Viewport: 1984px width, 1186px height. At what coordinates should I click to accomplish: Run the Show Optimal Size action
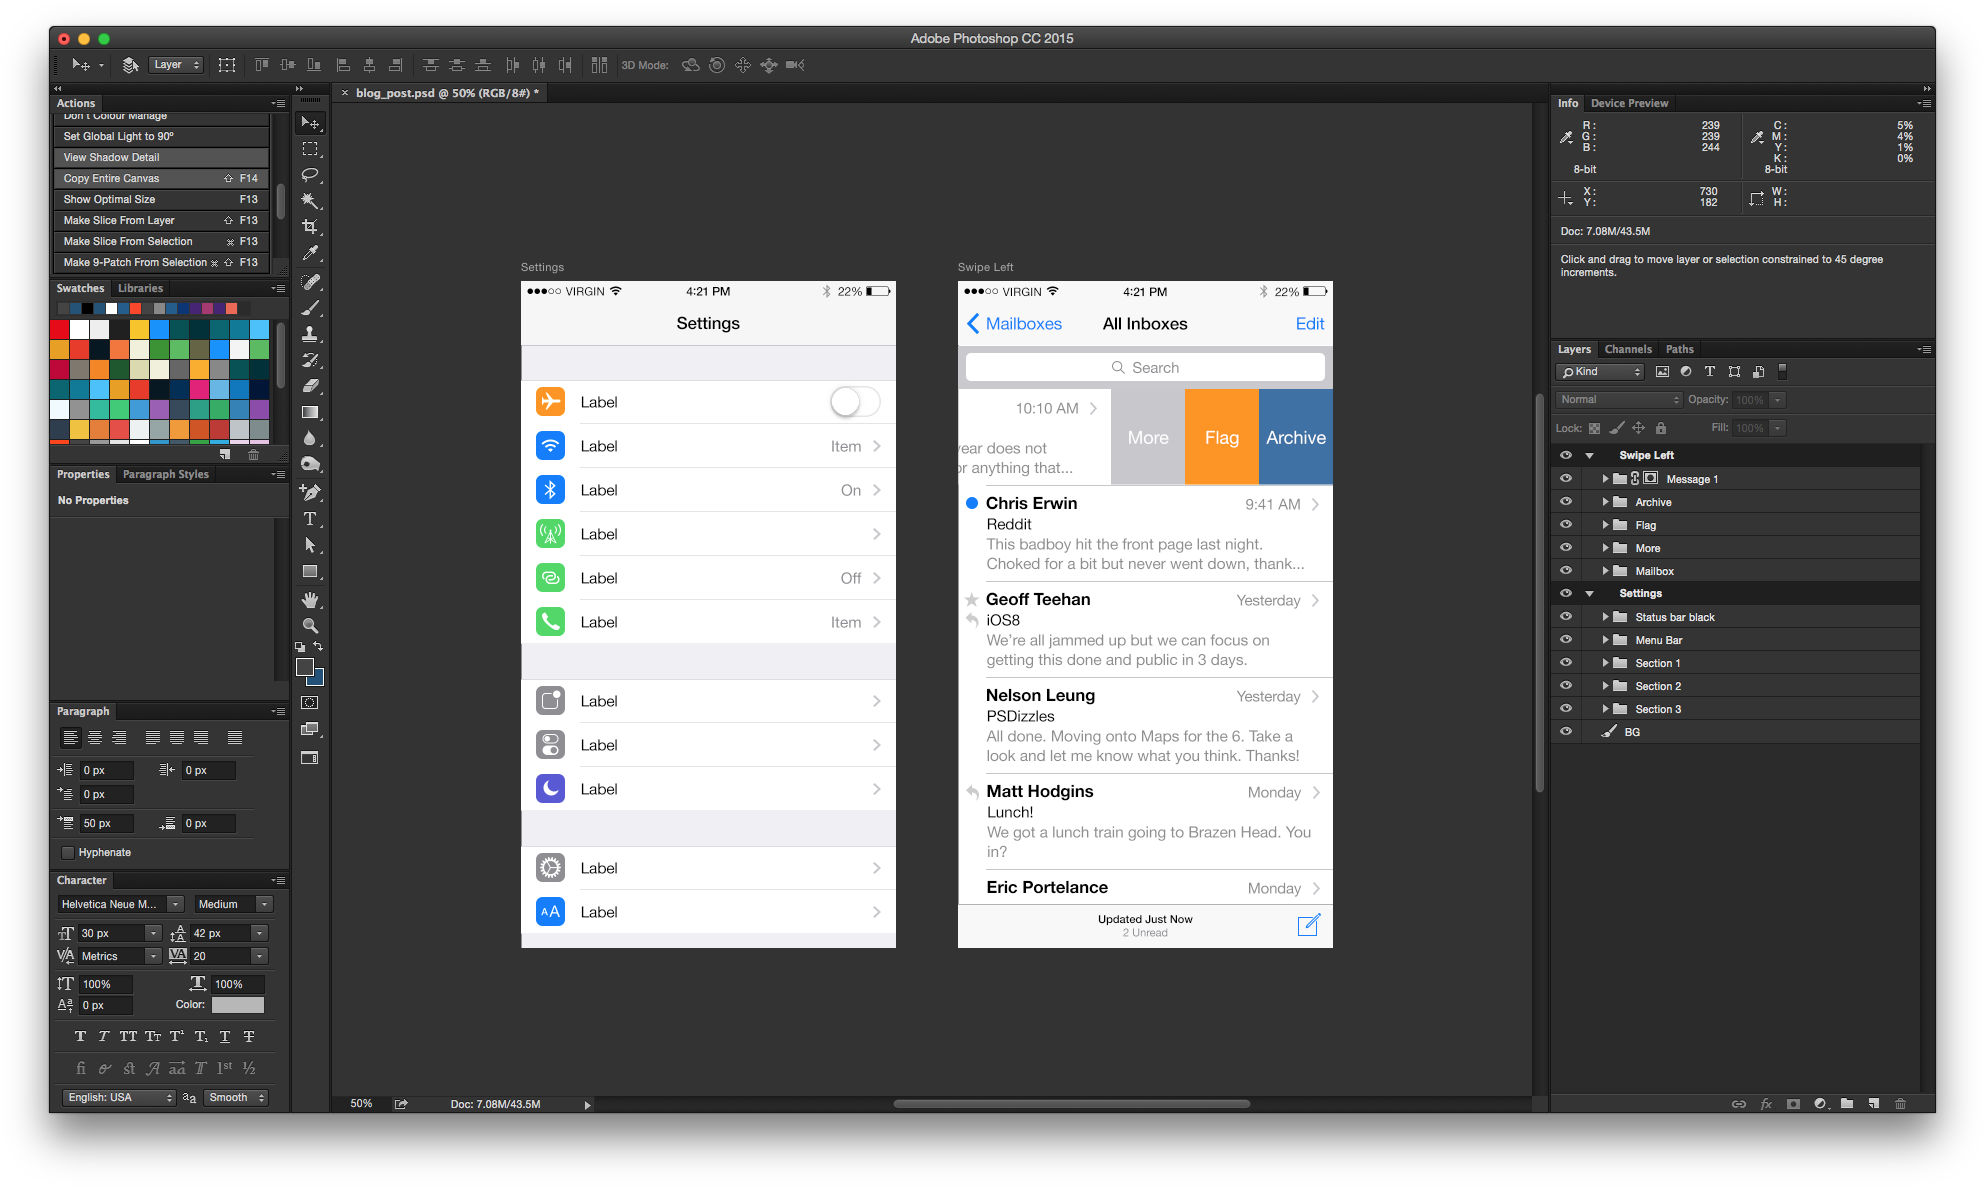click(x=161, y=199)
